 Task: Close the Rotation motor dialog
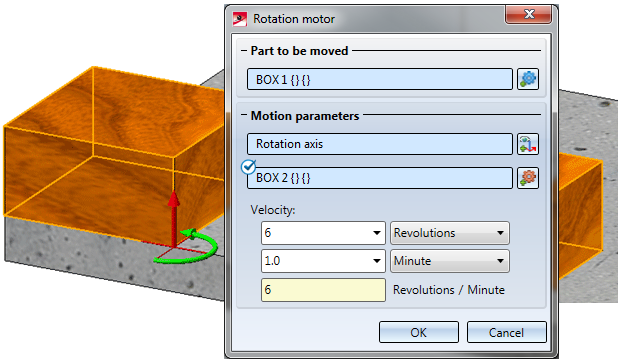click(529, 14)
